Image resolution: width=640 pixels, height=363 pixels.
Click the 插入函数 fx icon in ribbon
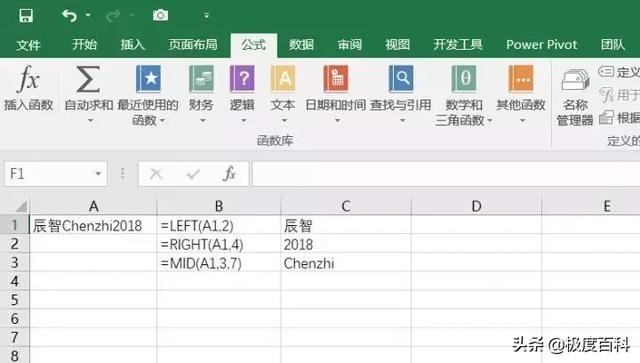pos(29,78)
